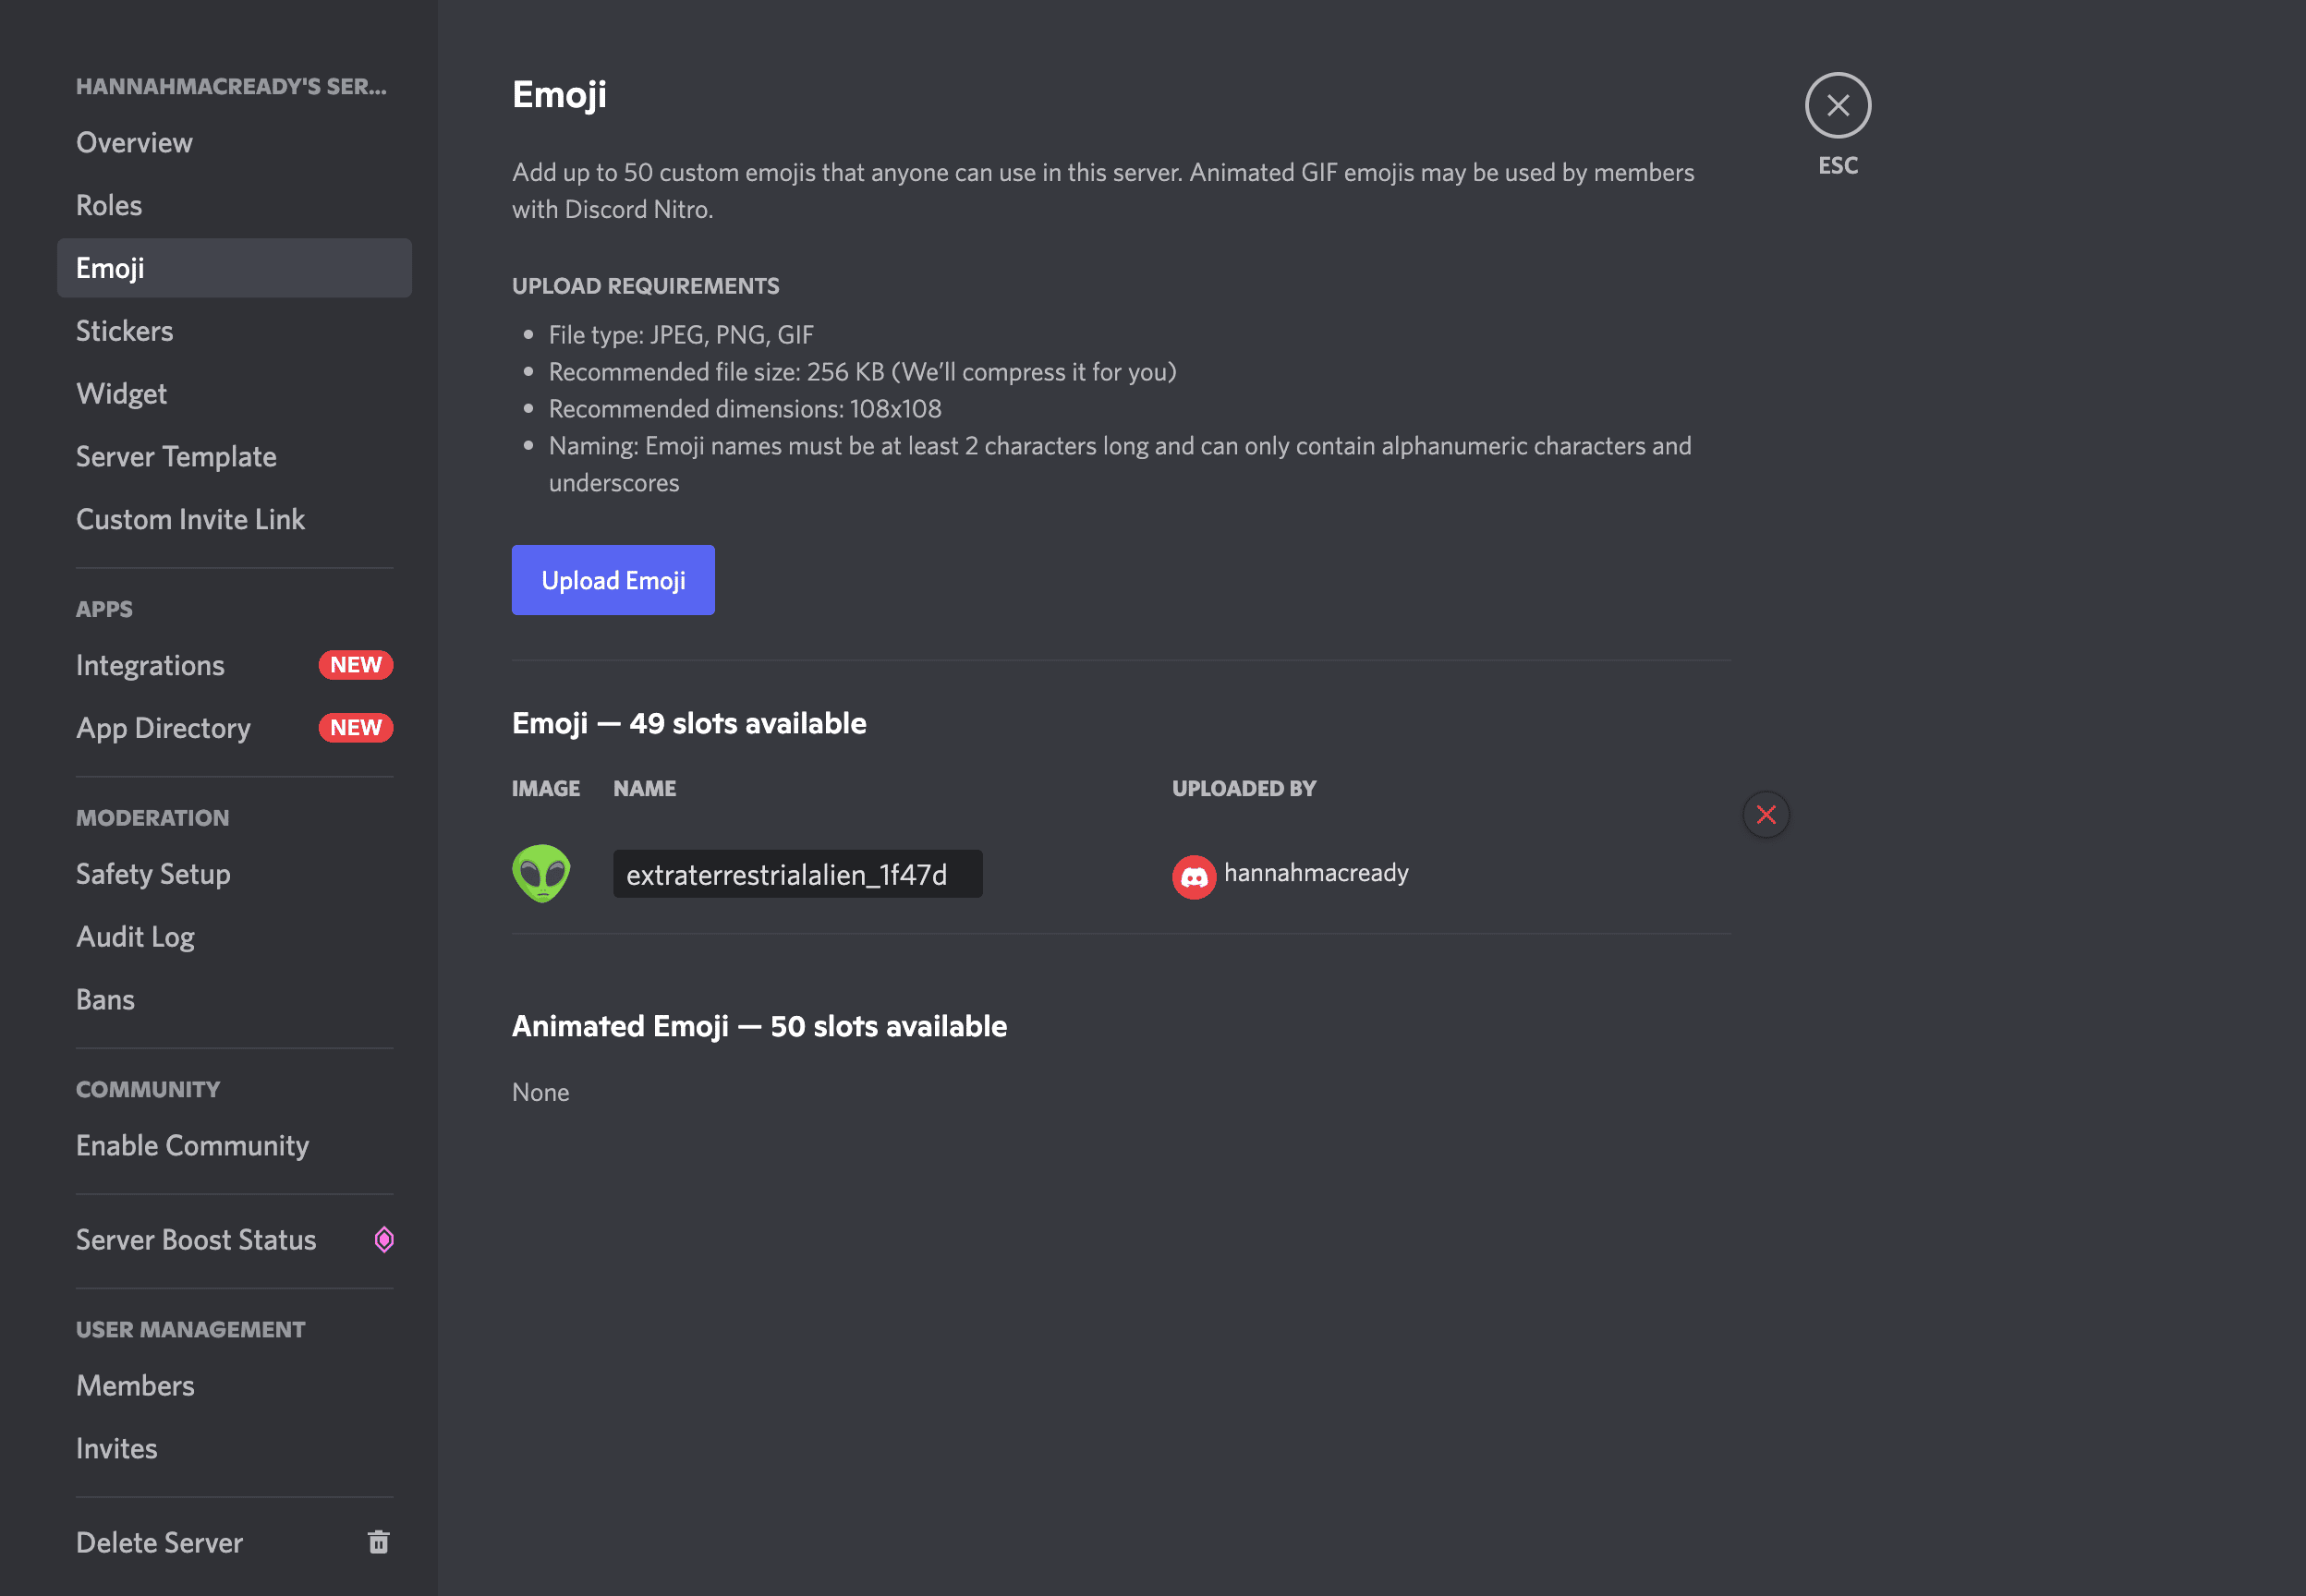Expand the Enable Community section
Screen dimensions: 2306x1596
pos(193,1146)
